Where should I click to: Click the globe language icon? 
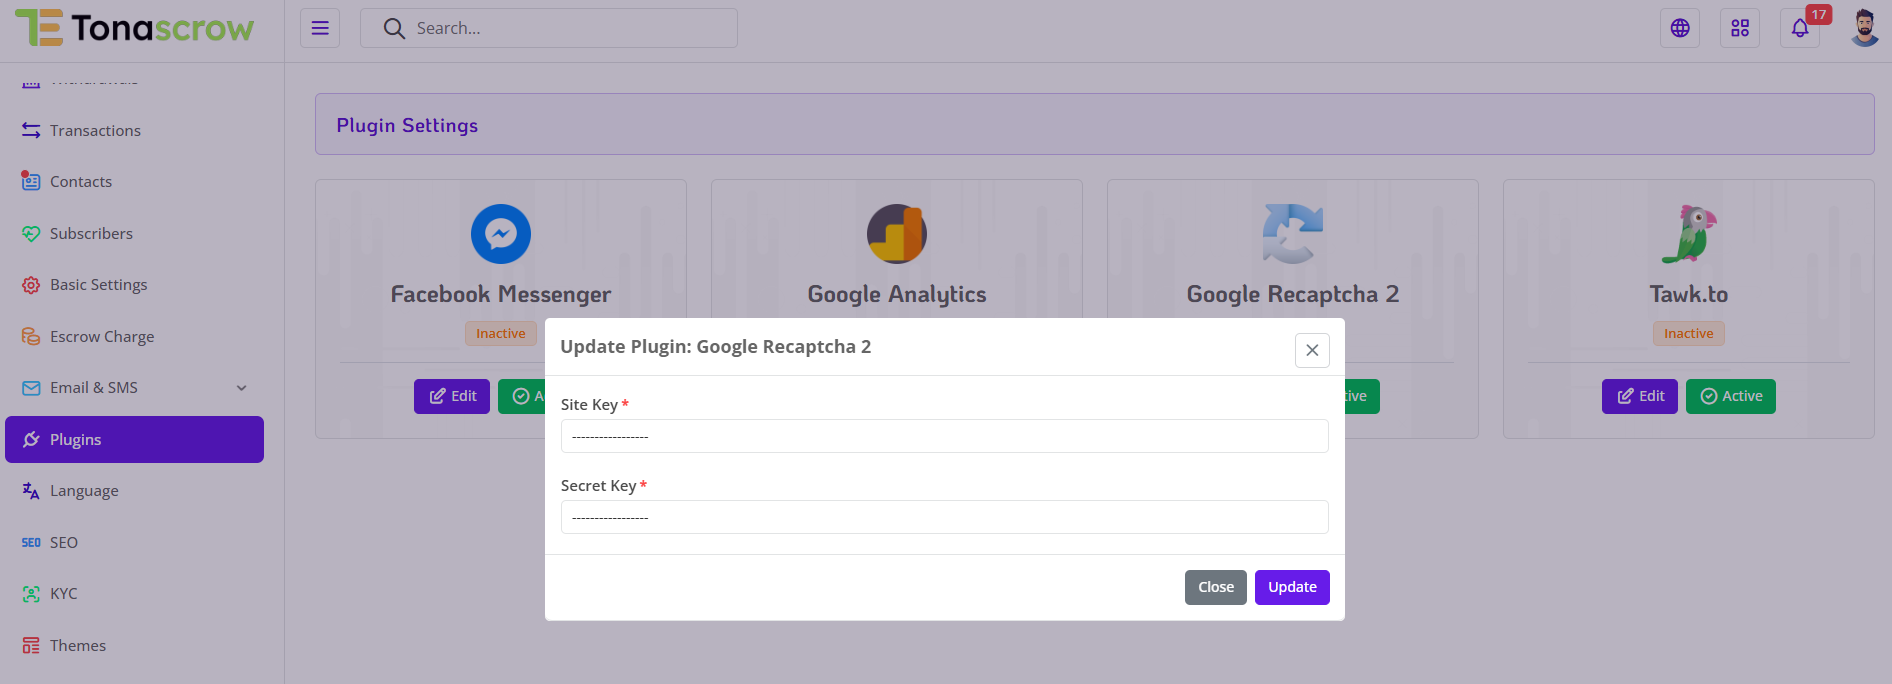(x=1680, y=28)
